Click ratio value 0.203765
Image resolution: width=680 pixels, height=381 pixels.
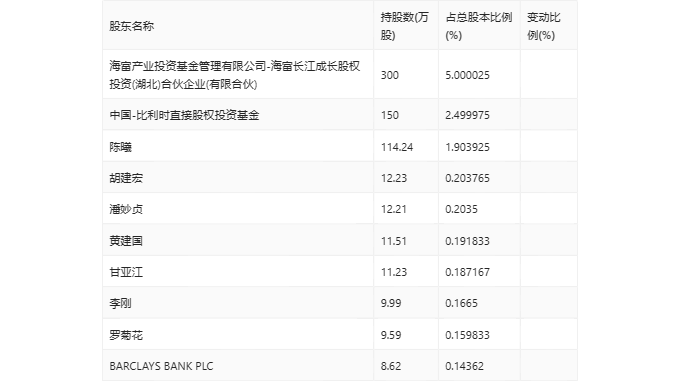click(x=468, y=178)
